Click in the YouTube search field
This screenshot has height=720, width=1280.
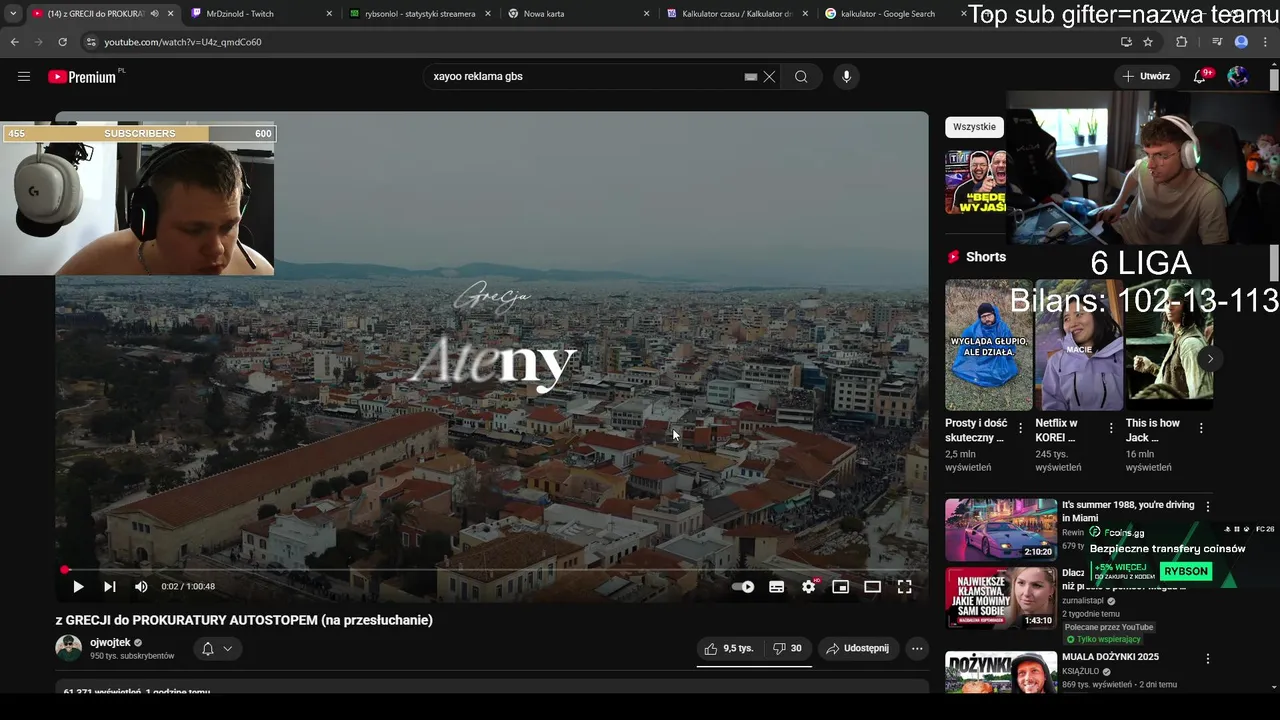click(585, 77)
